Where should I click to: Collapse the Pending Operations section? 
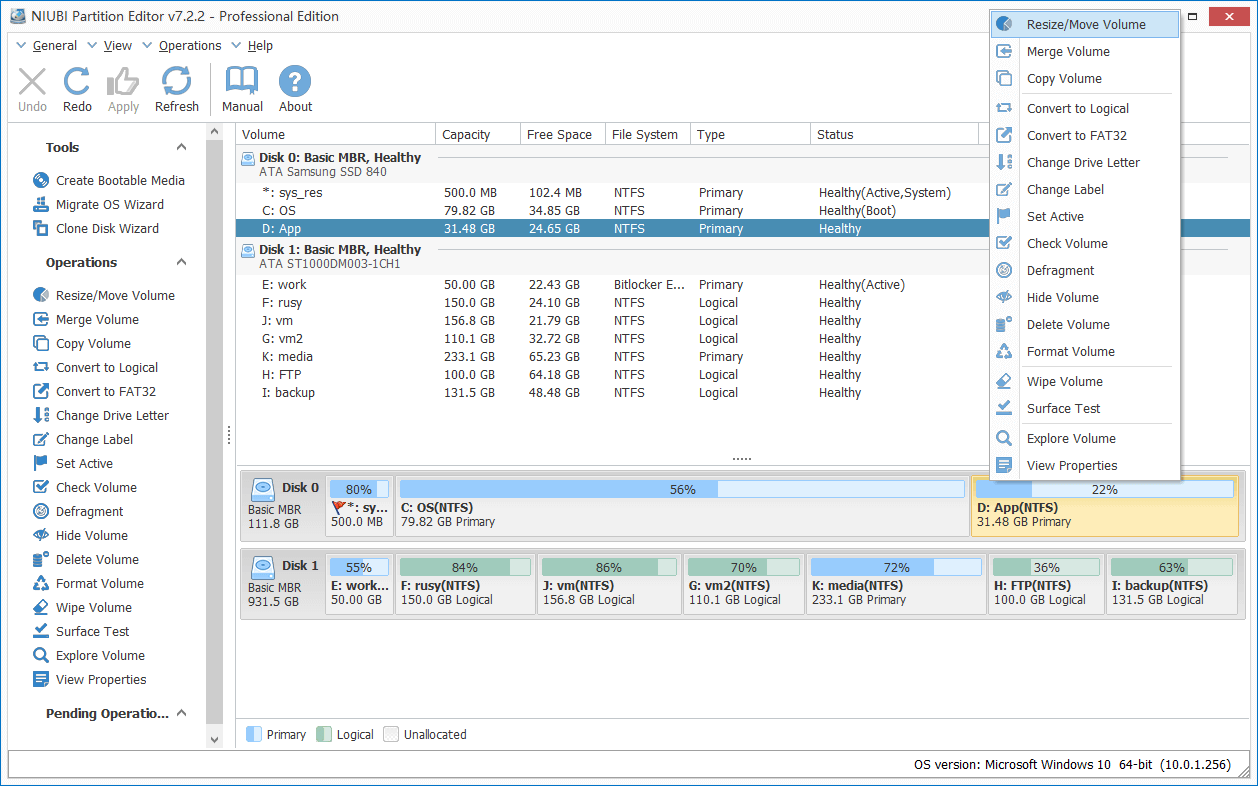(x=181, y=713)
